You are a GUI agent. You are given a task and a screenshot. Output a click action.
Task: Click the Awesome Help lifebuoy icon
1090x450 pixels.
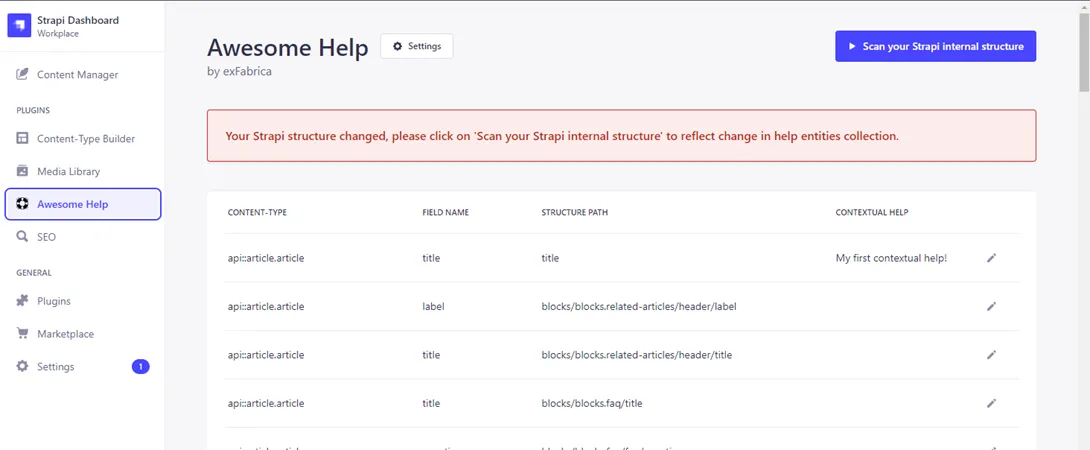(x=22, y=204)
